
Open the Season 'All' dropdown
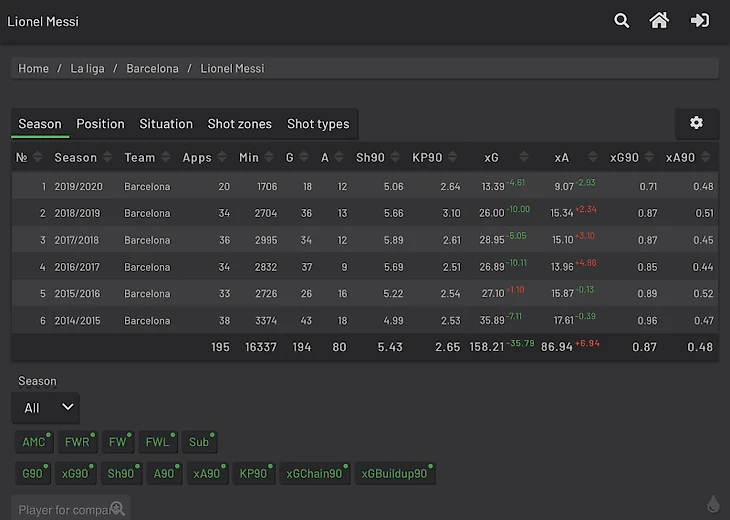(45, 408)
